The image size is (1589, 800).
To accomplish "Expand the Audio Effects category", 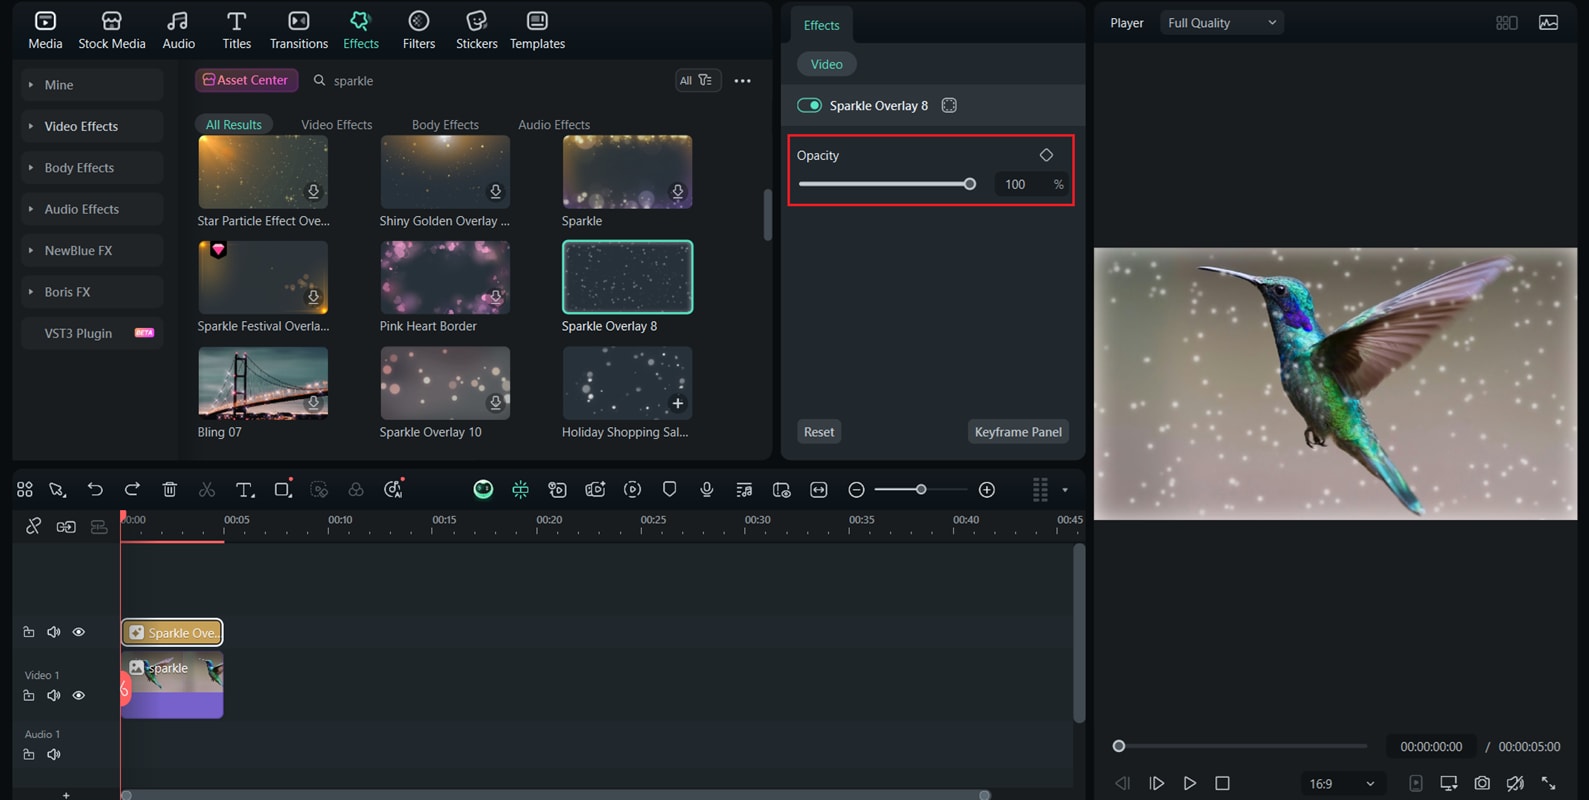I will (x=92, y=209).
